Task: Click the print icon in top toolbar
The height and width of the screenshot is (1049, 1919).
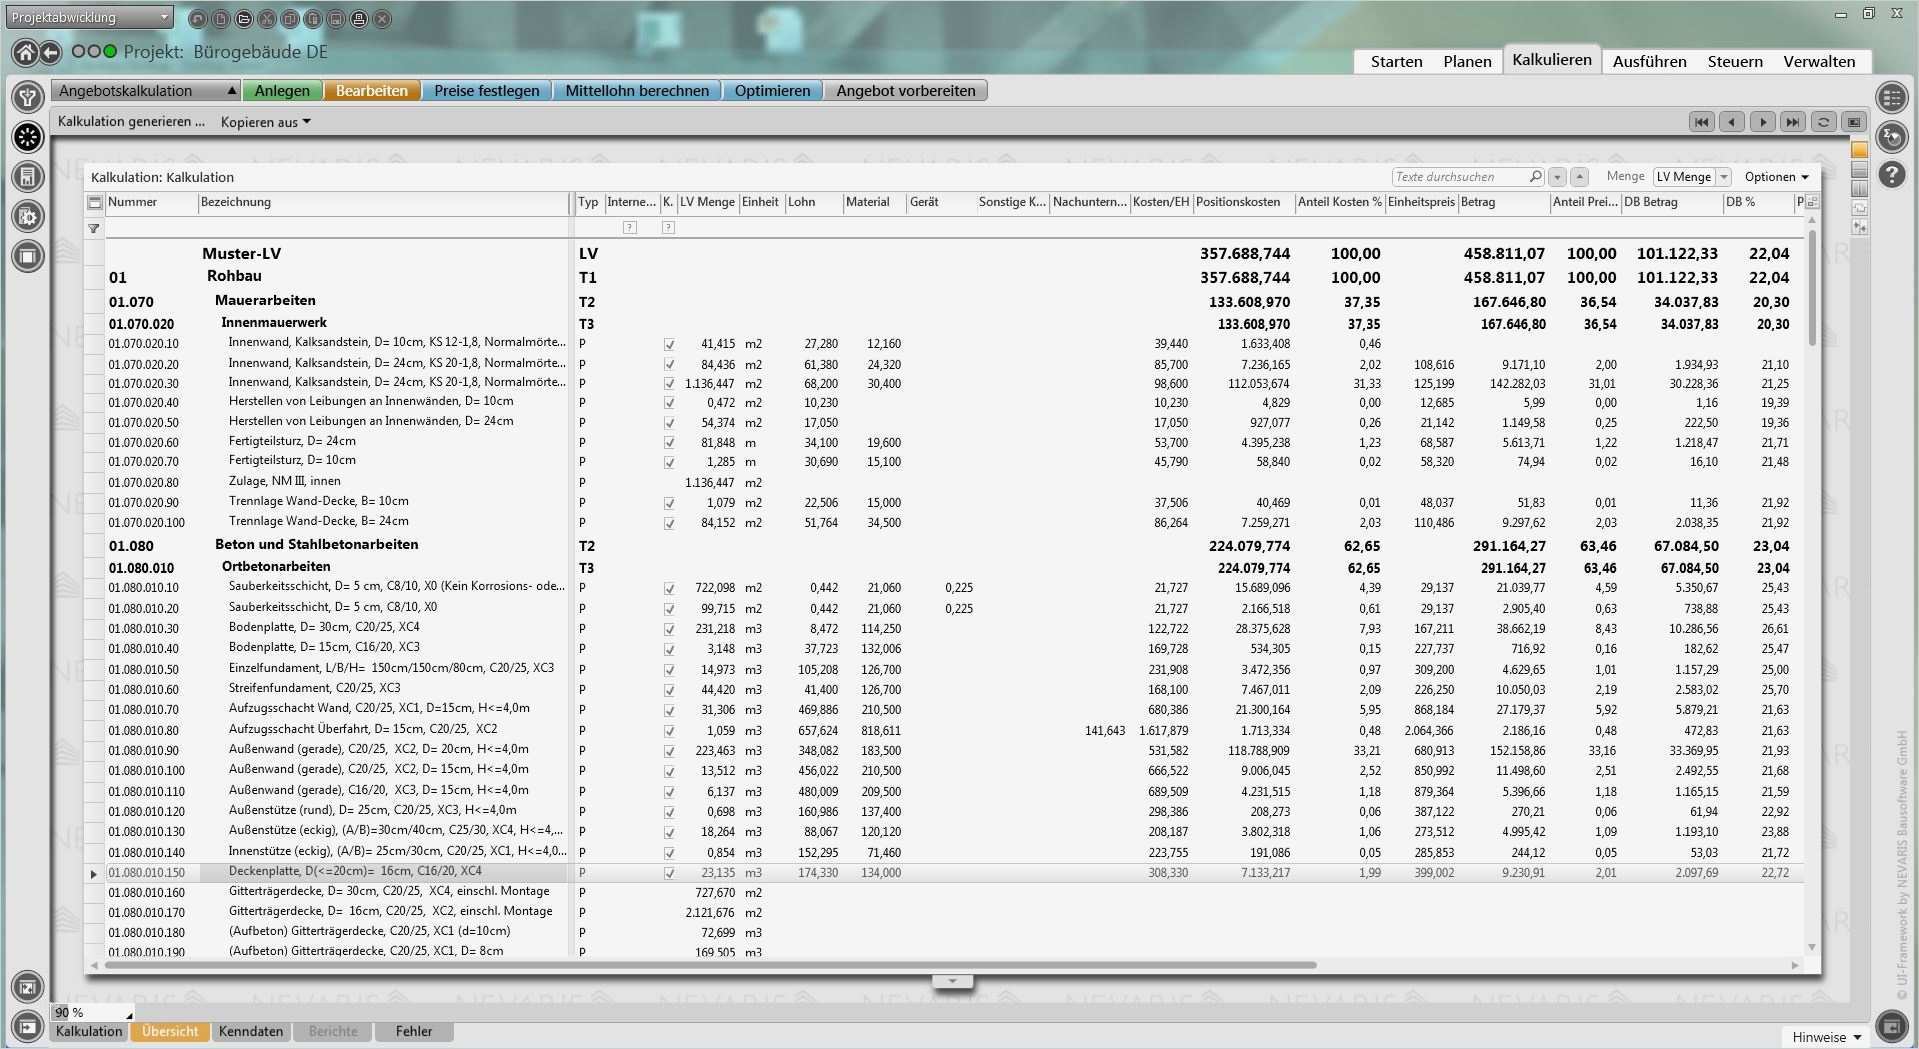Action: [x=359, y=19]
